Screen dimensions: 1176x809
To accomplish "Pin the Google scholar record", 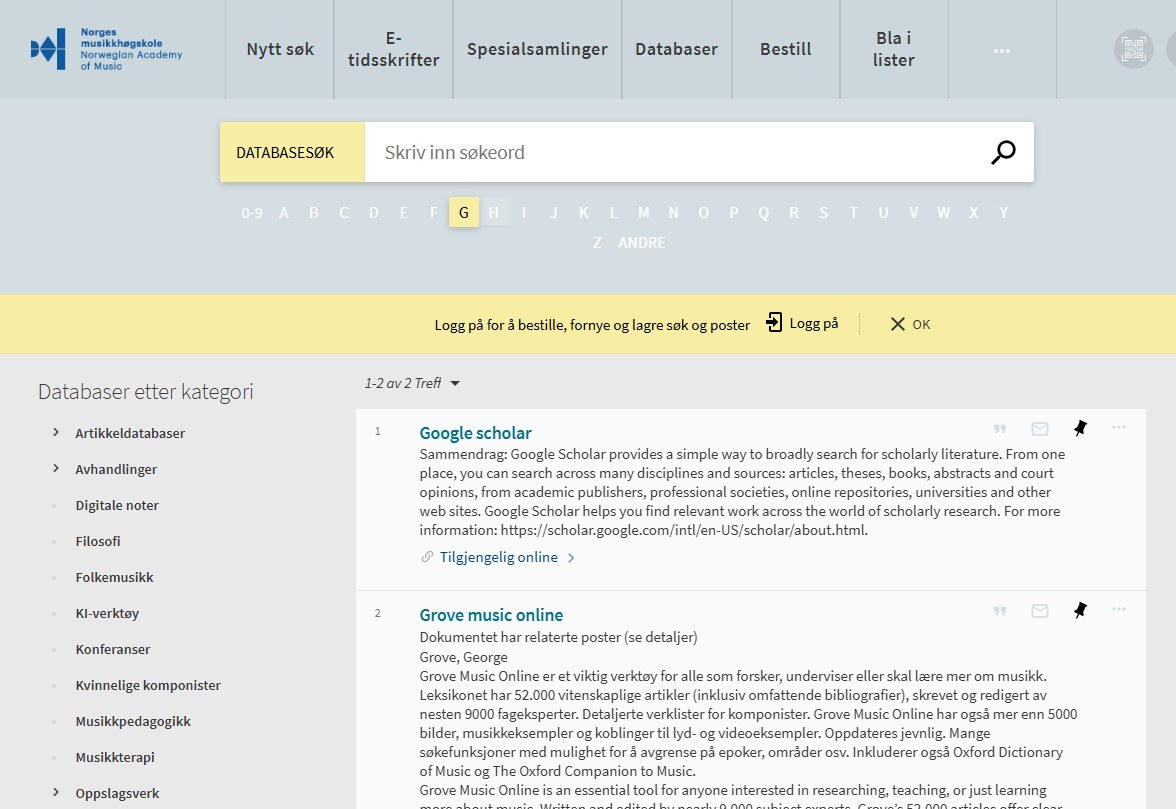I will coord(1080,428).
